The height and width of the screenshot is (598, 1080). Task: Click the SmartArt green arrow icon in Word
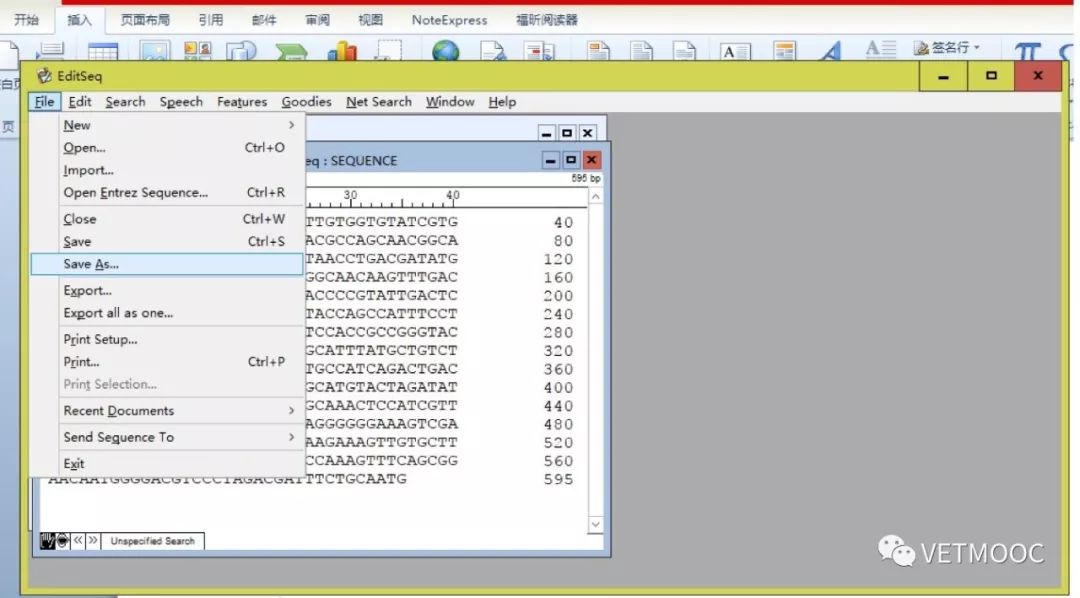(291, 52)
